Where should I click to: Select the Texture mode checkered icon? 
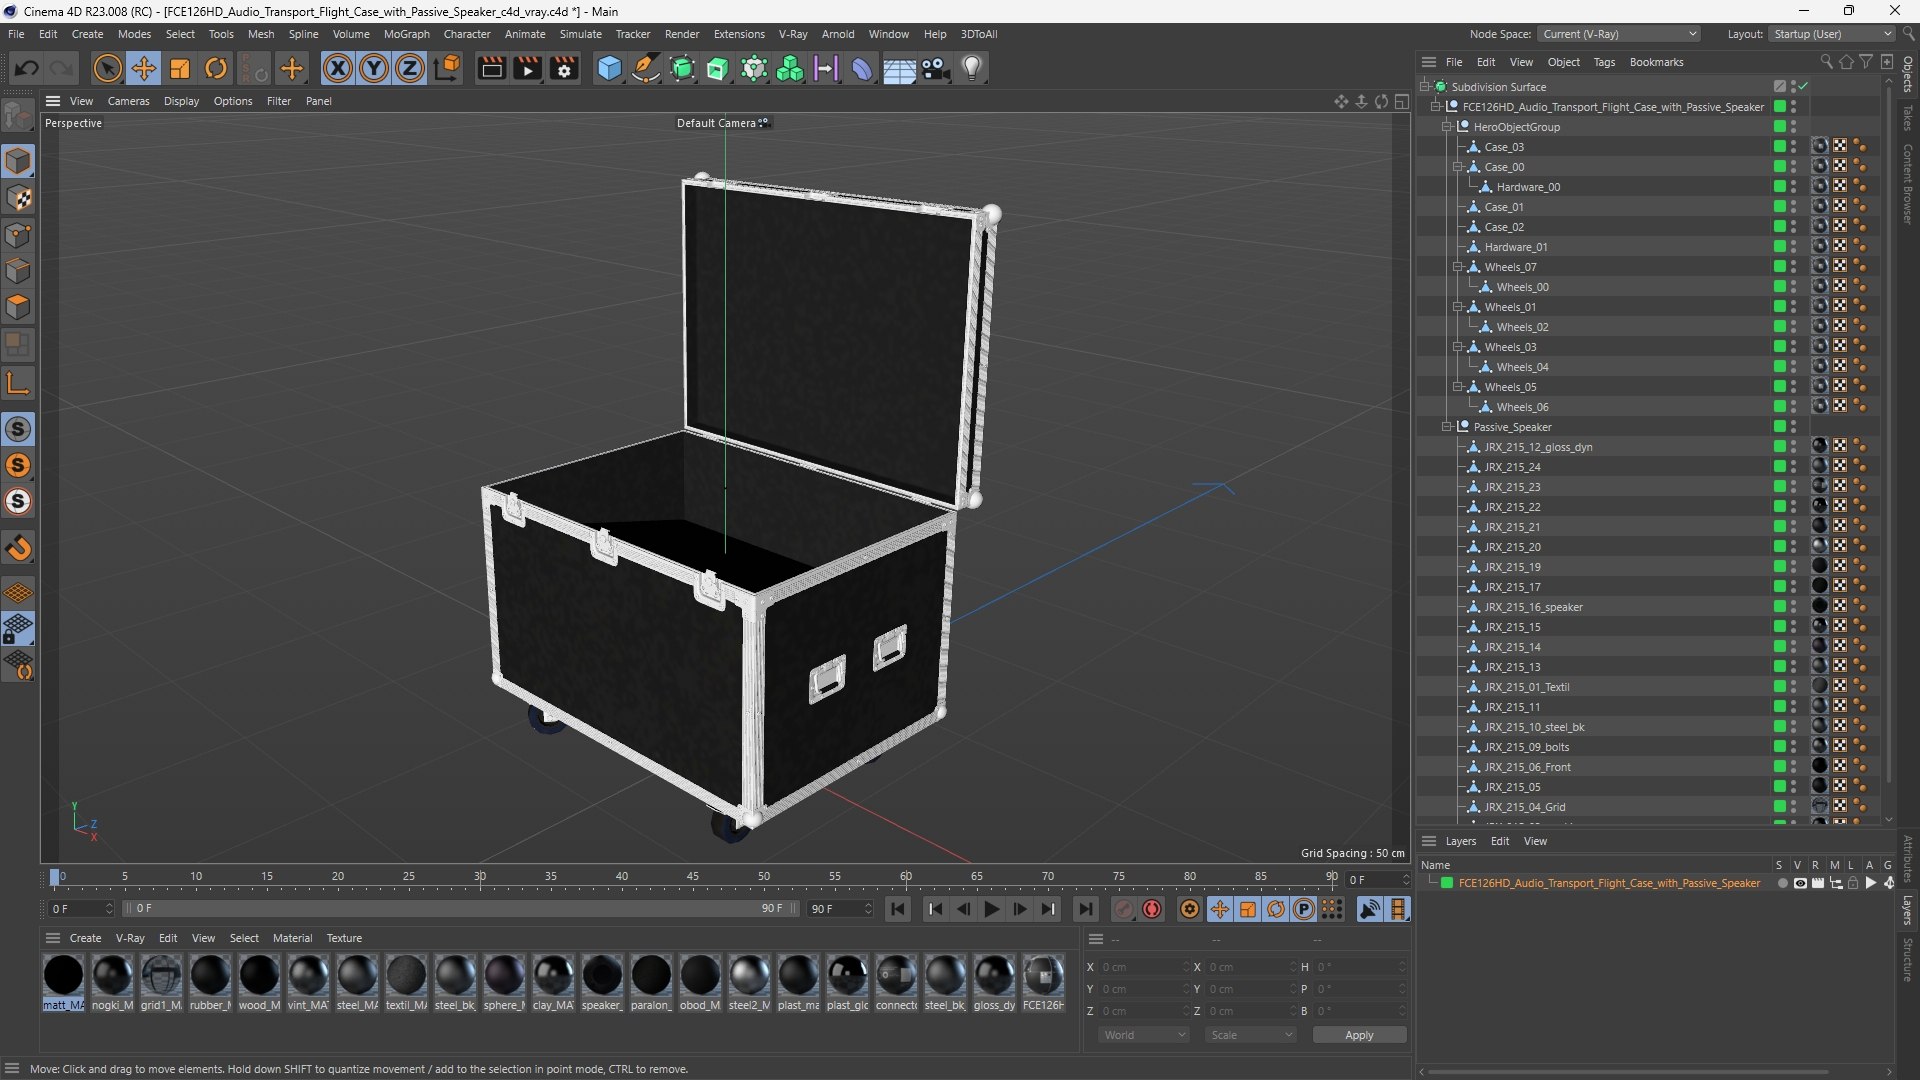(x=18, y=198)
